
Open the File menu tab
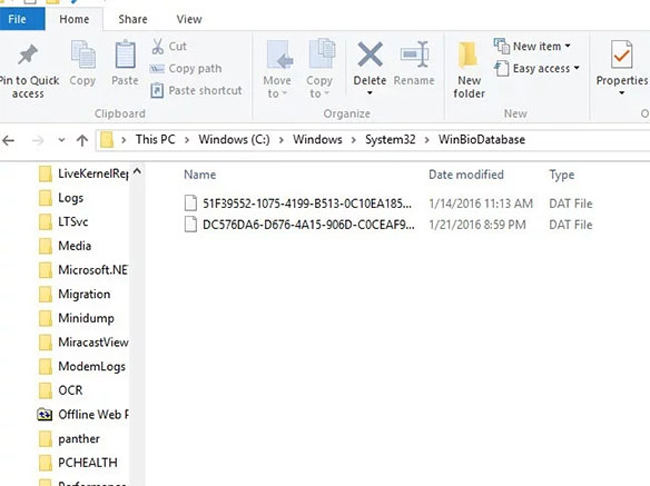(22, 19)
